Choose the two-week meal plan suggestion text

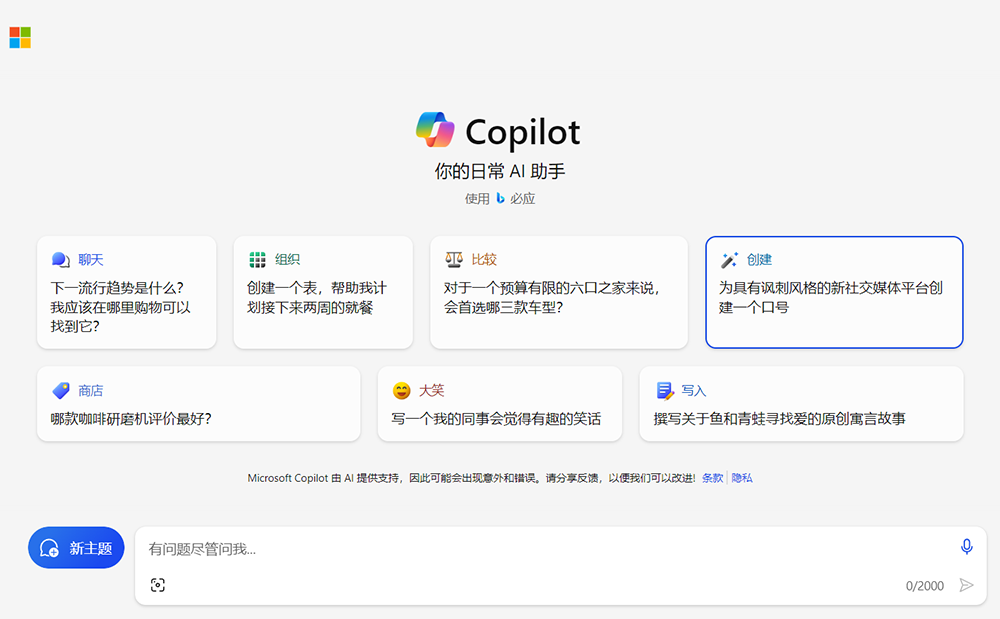point(316,298)
